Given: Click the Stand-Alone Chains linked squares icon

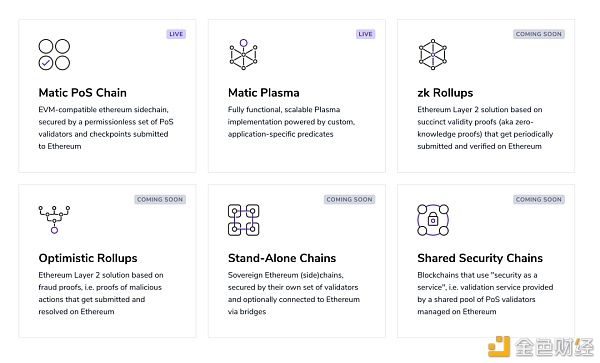Looking at the screenshot, I should [243, 220].
